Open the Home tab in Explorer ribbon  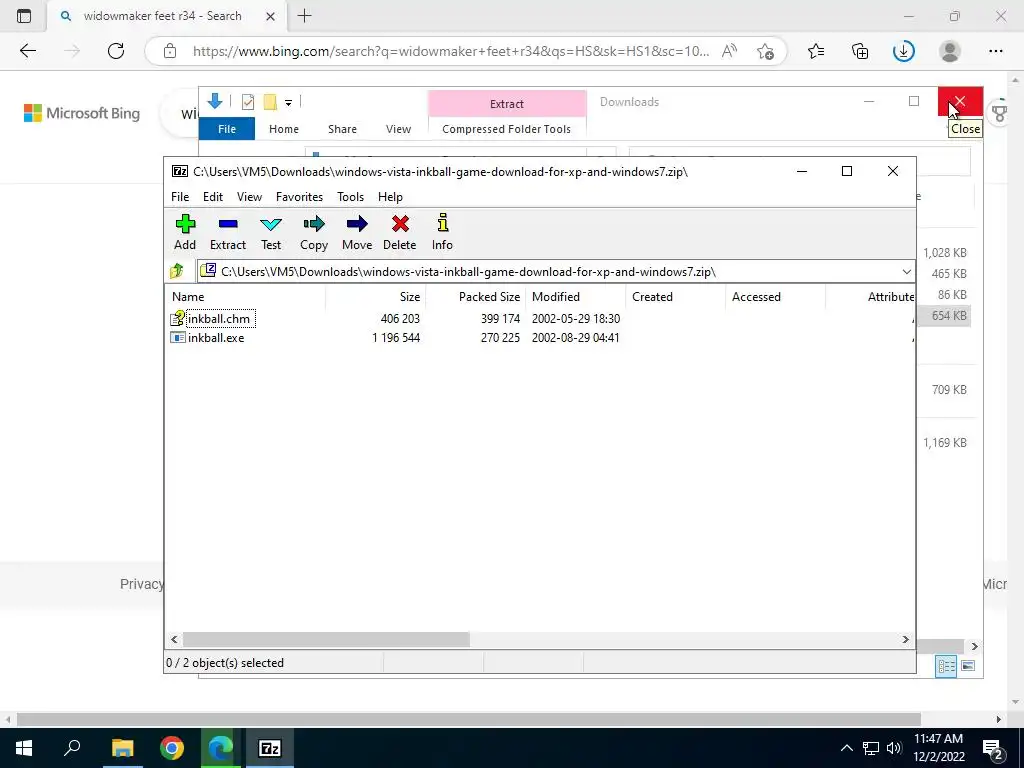(283, 129)
